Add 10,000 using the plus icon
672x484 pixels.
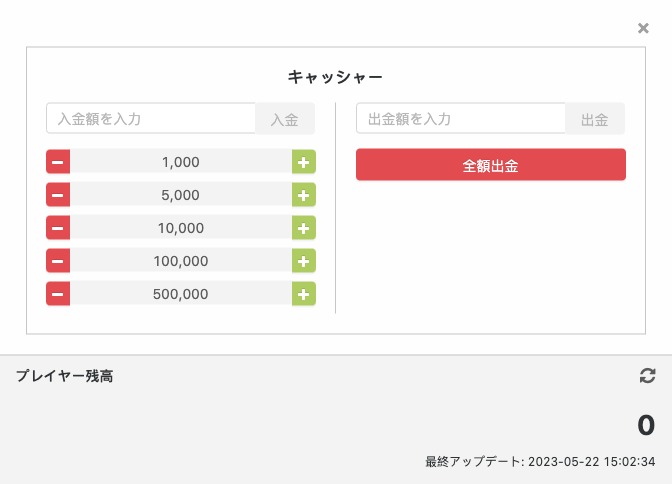pos(303,228)
